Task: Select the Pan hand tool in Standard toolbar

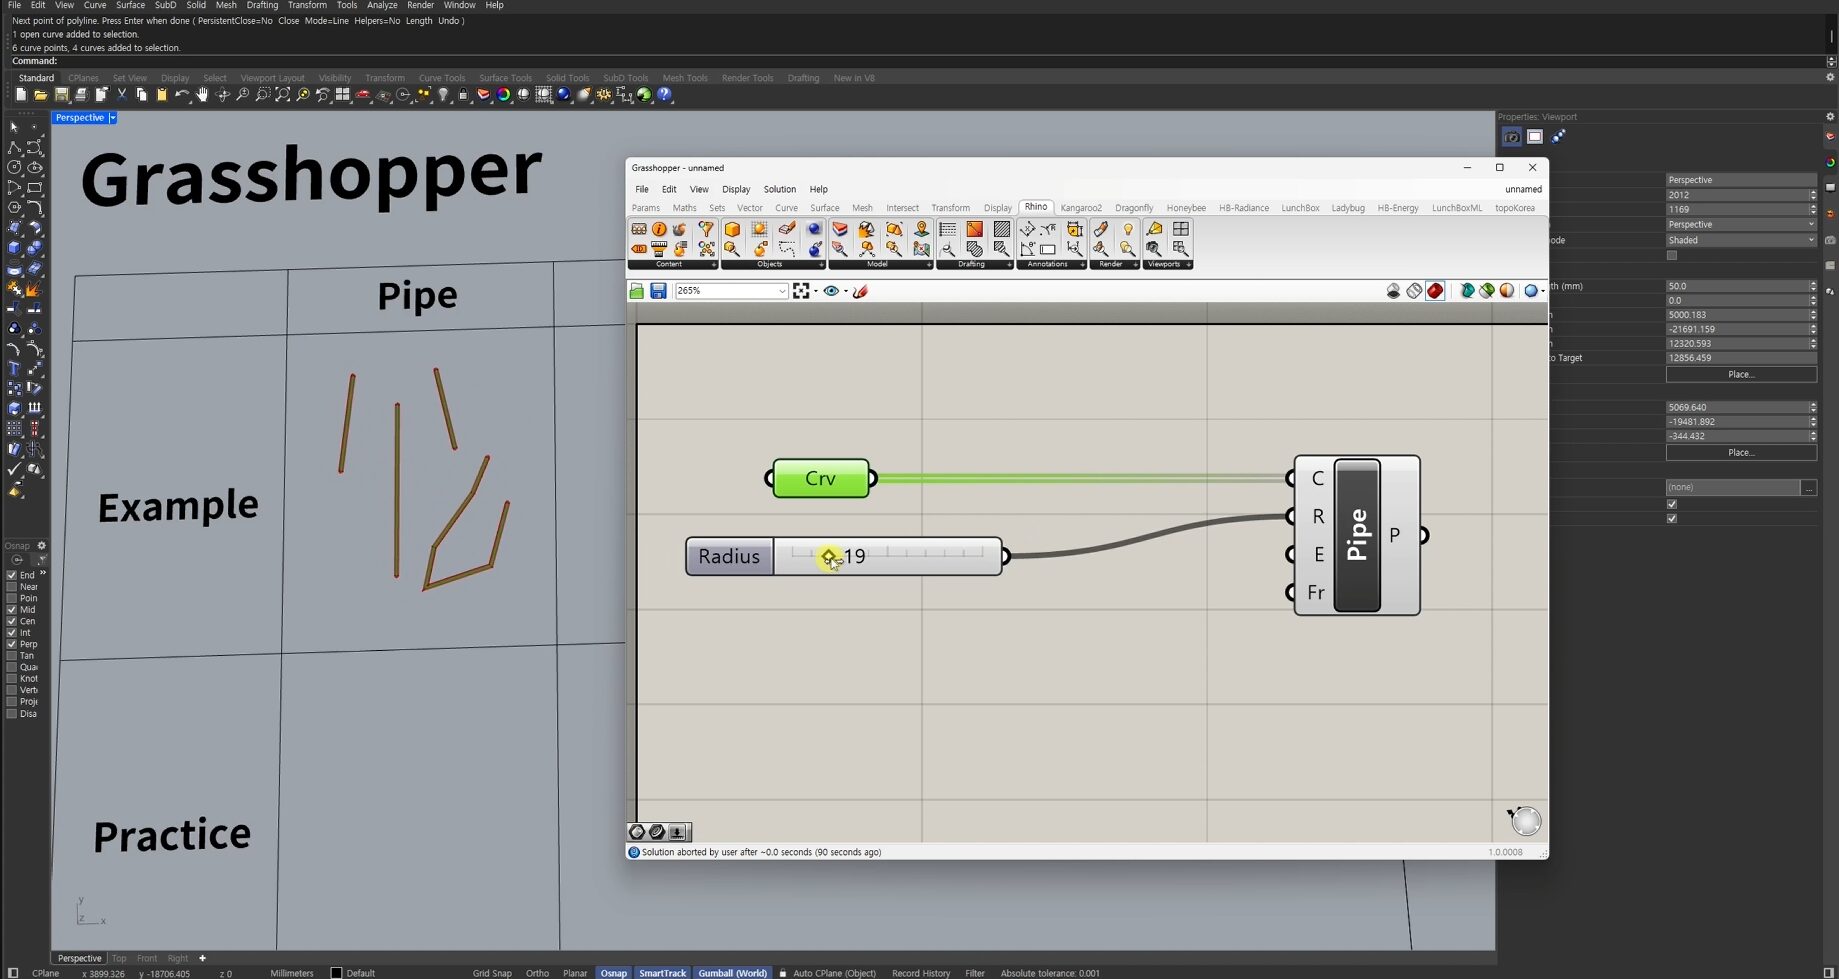Action: pyautogui.click(x=202, y=95)
